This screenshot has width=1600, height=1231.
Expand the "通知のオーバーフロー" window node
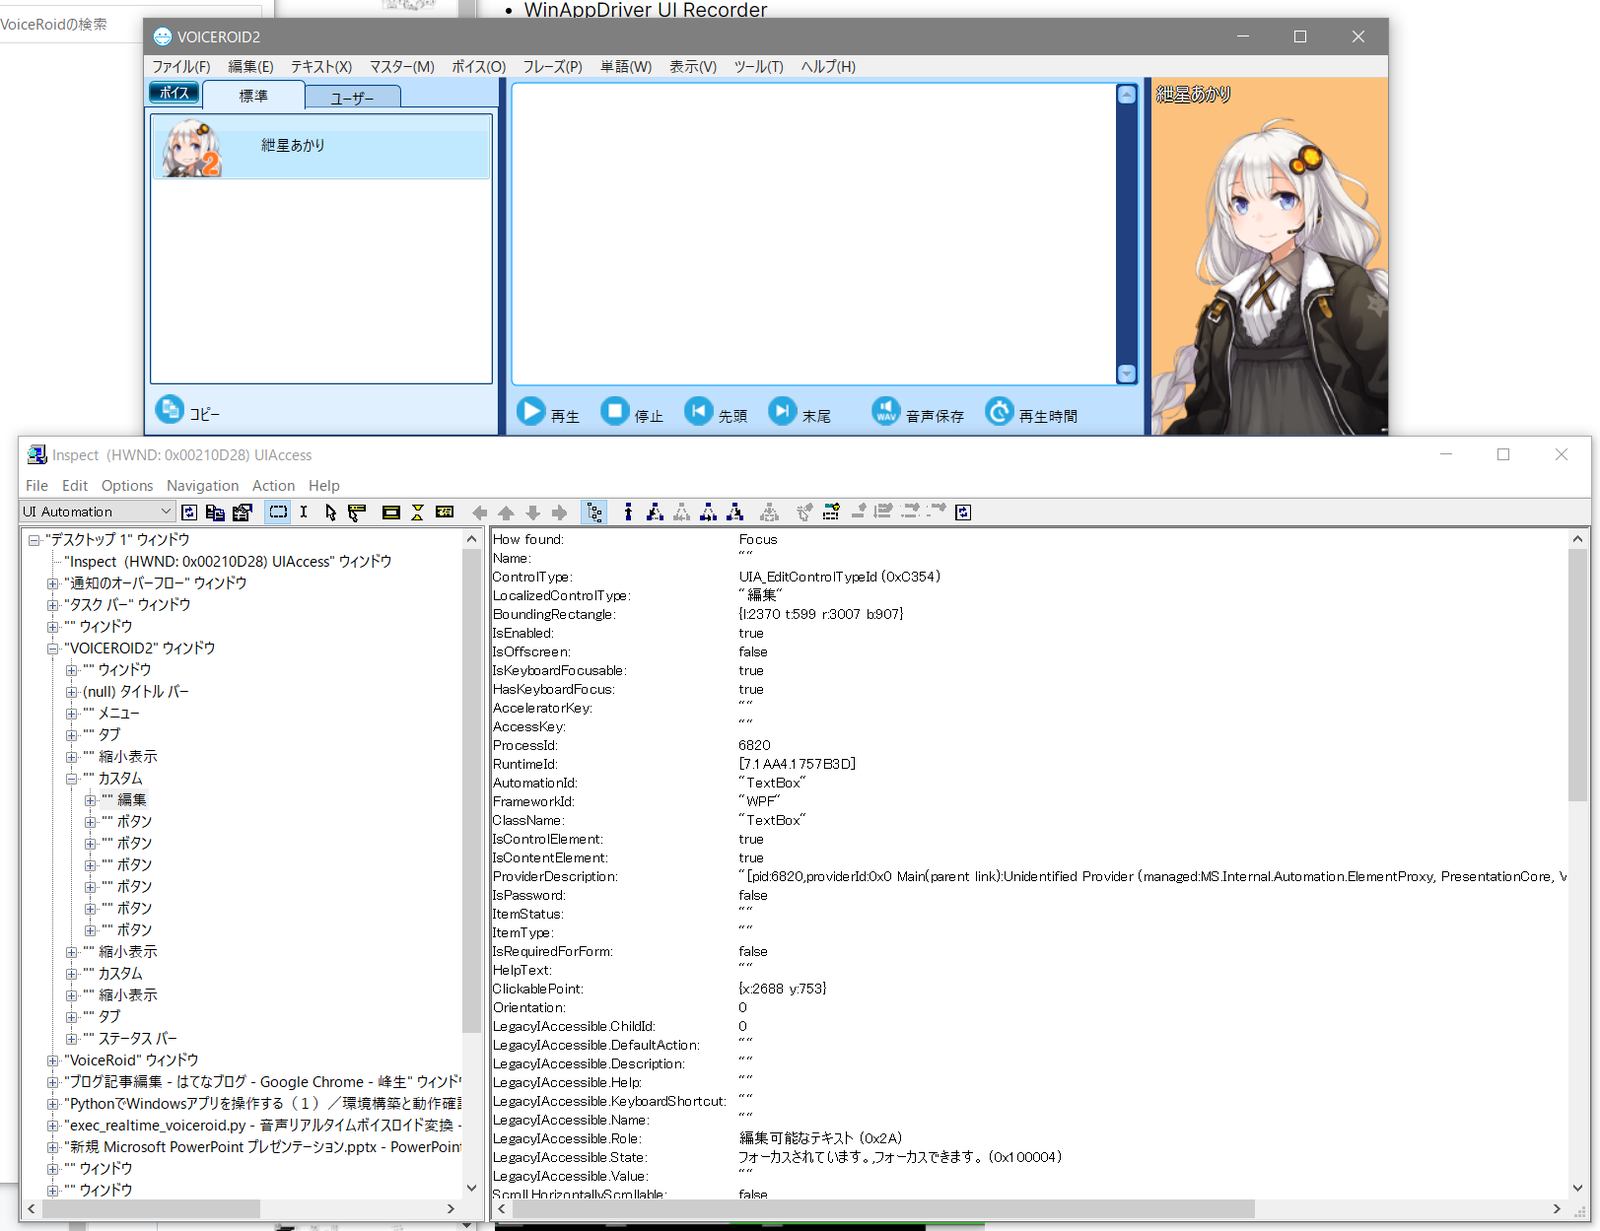pyautogui.click(x=52, y=583)
